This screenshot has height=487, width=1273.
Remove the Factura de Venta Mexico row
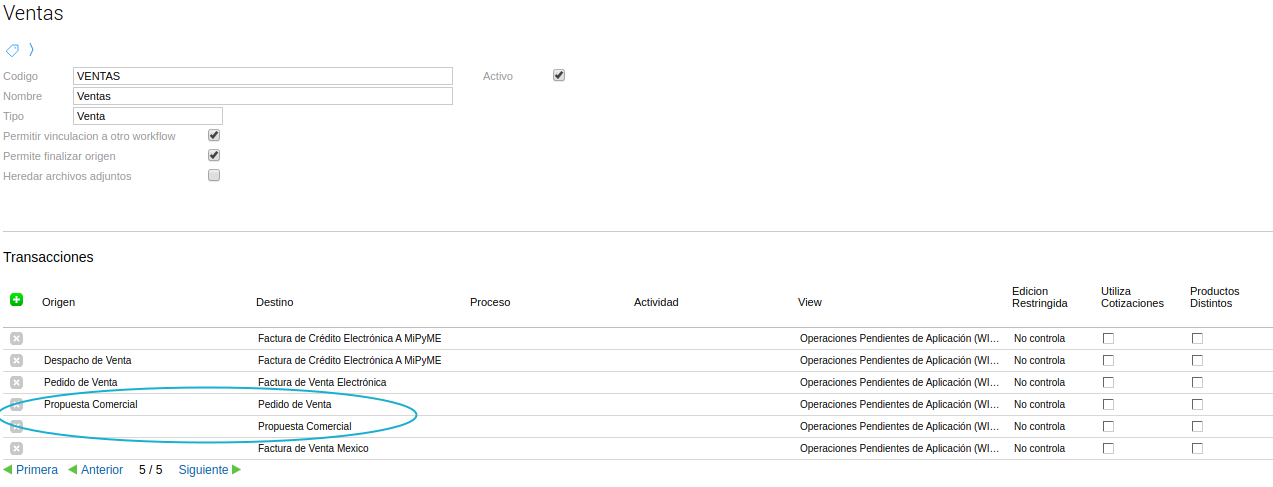(16, 448)
